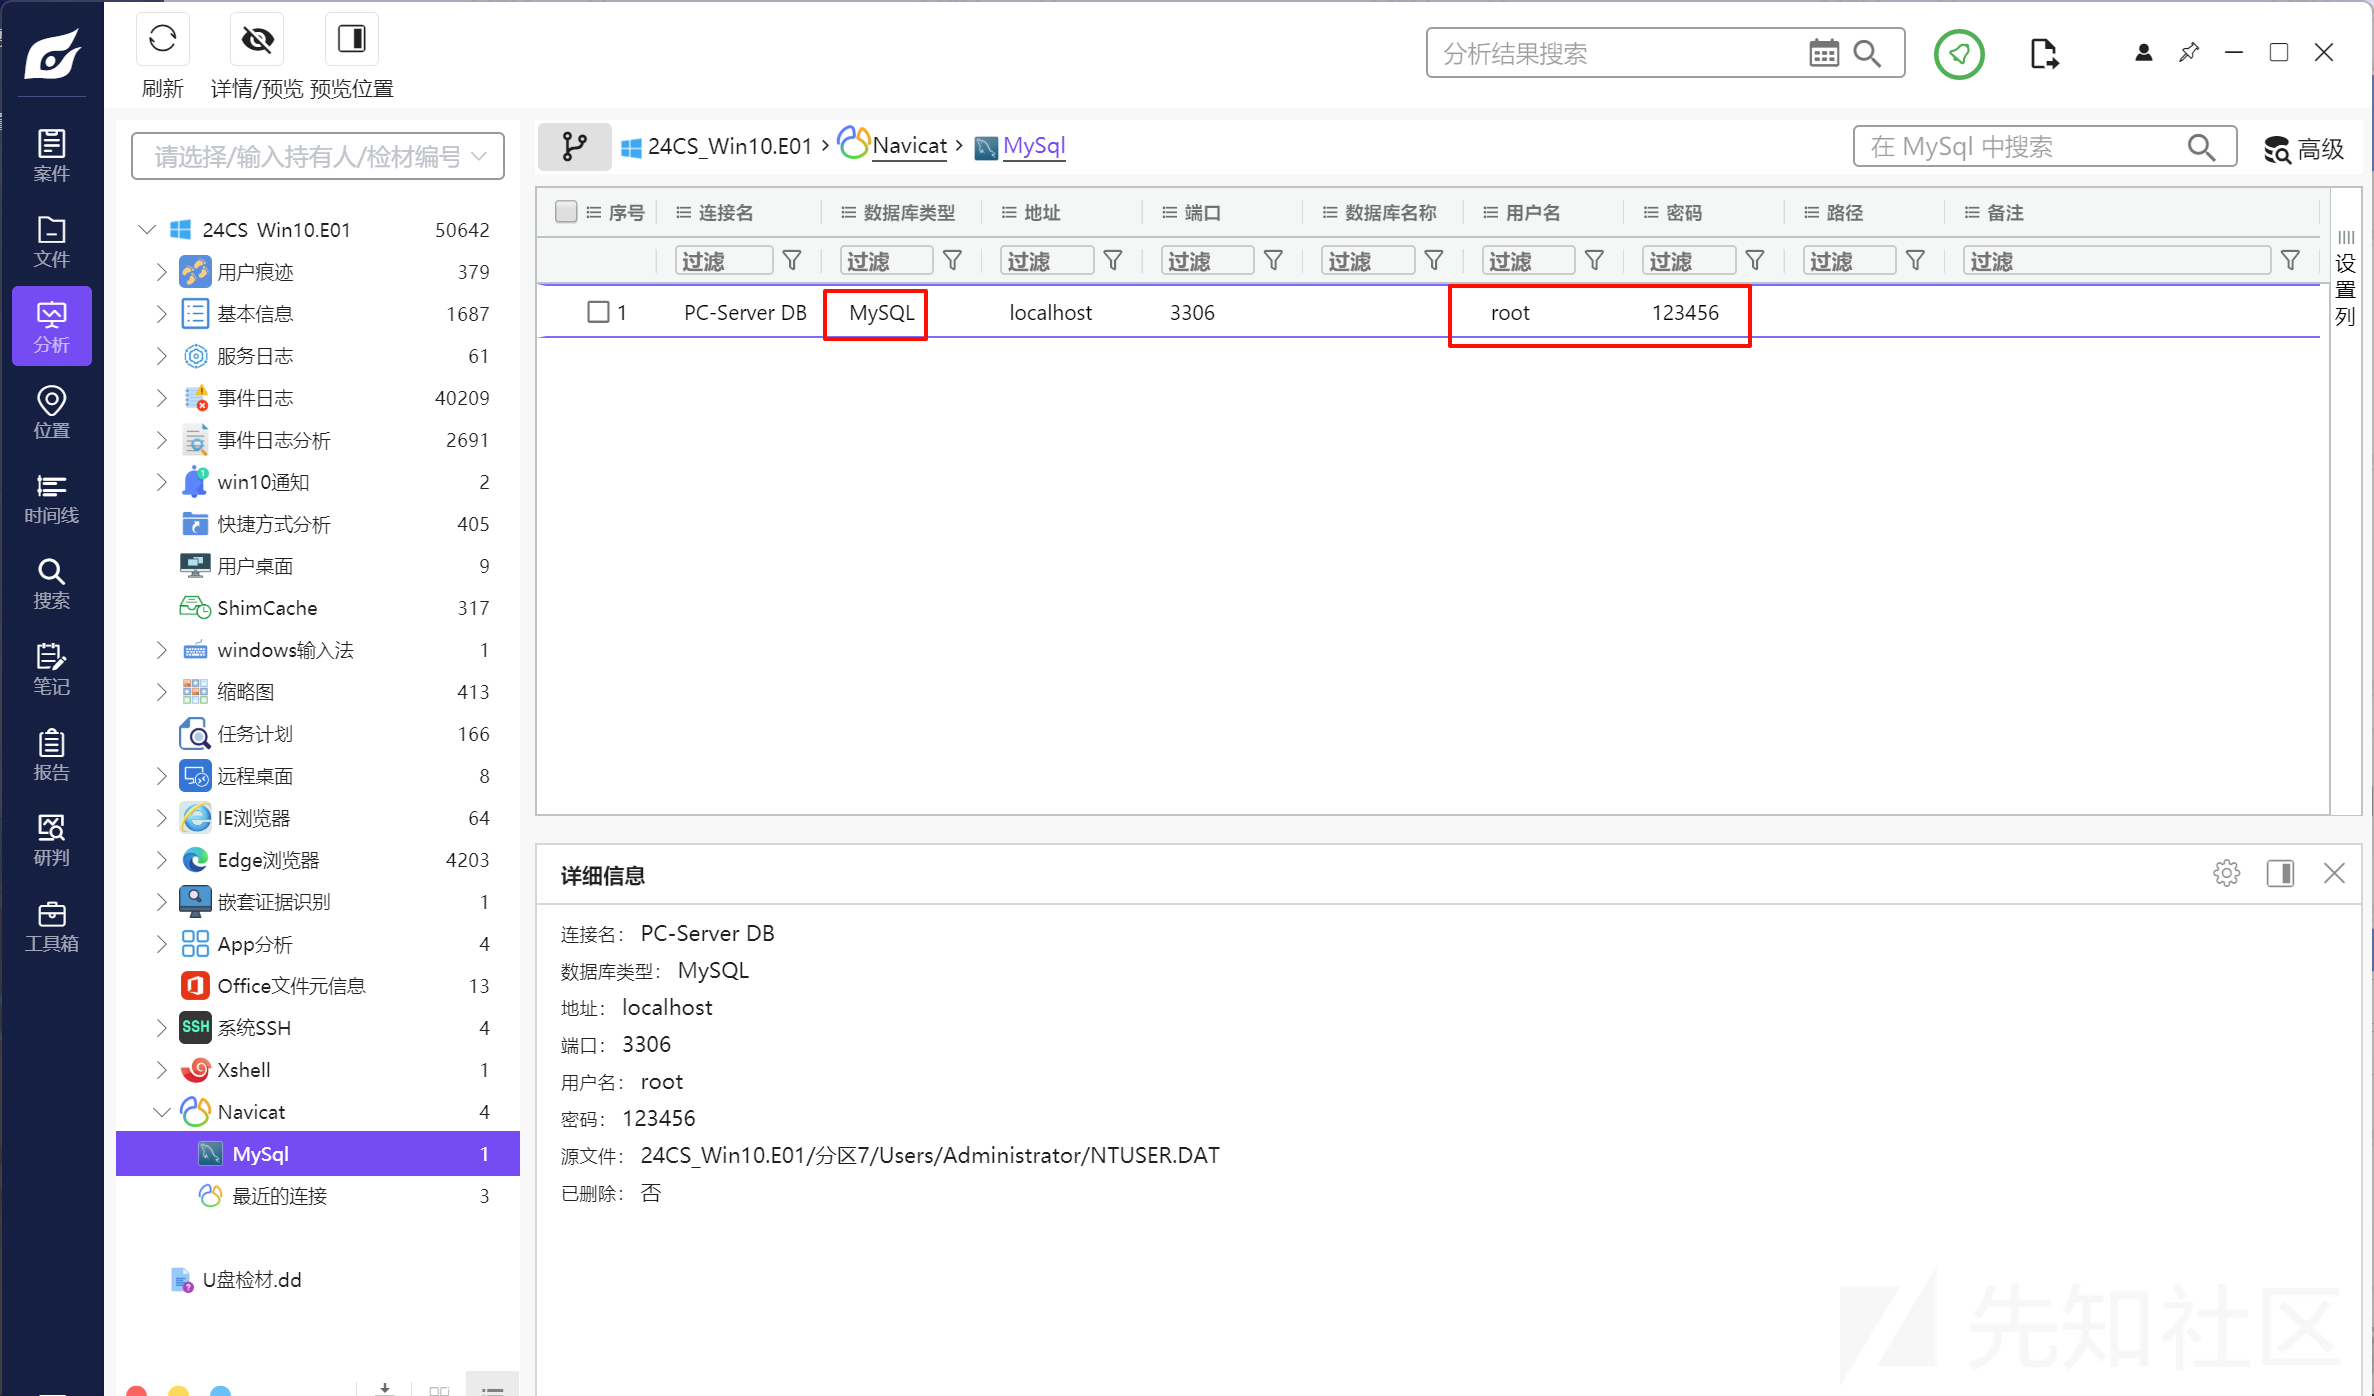Sort by the 连接名 column header
Screen dimensions: 2374x1396
[x=726, y=212]
